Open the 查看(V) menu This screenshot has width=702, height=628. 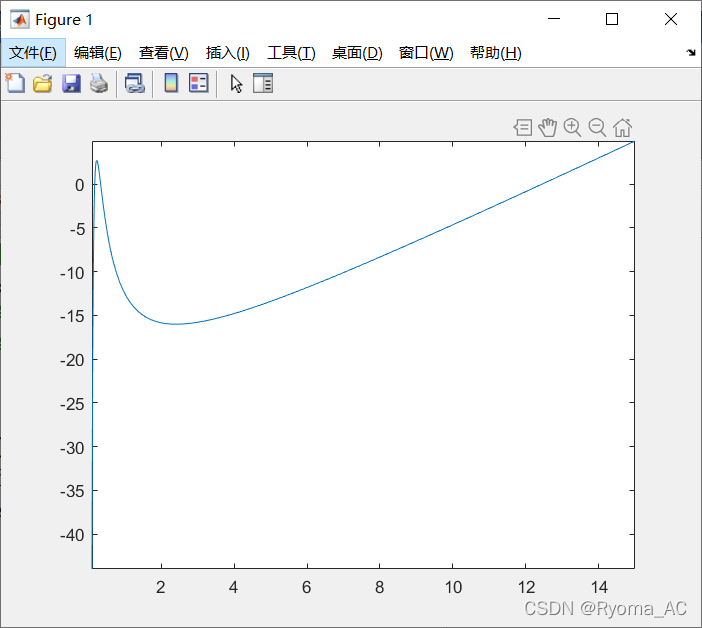point(163,53)
